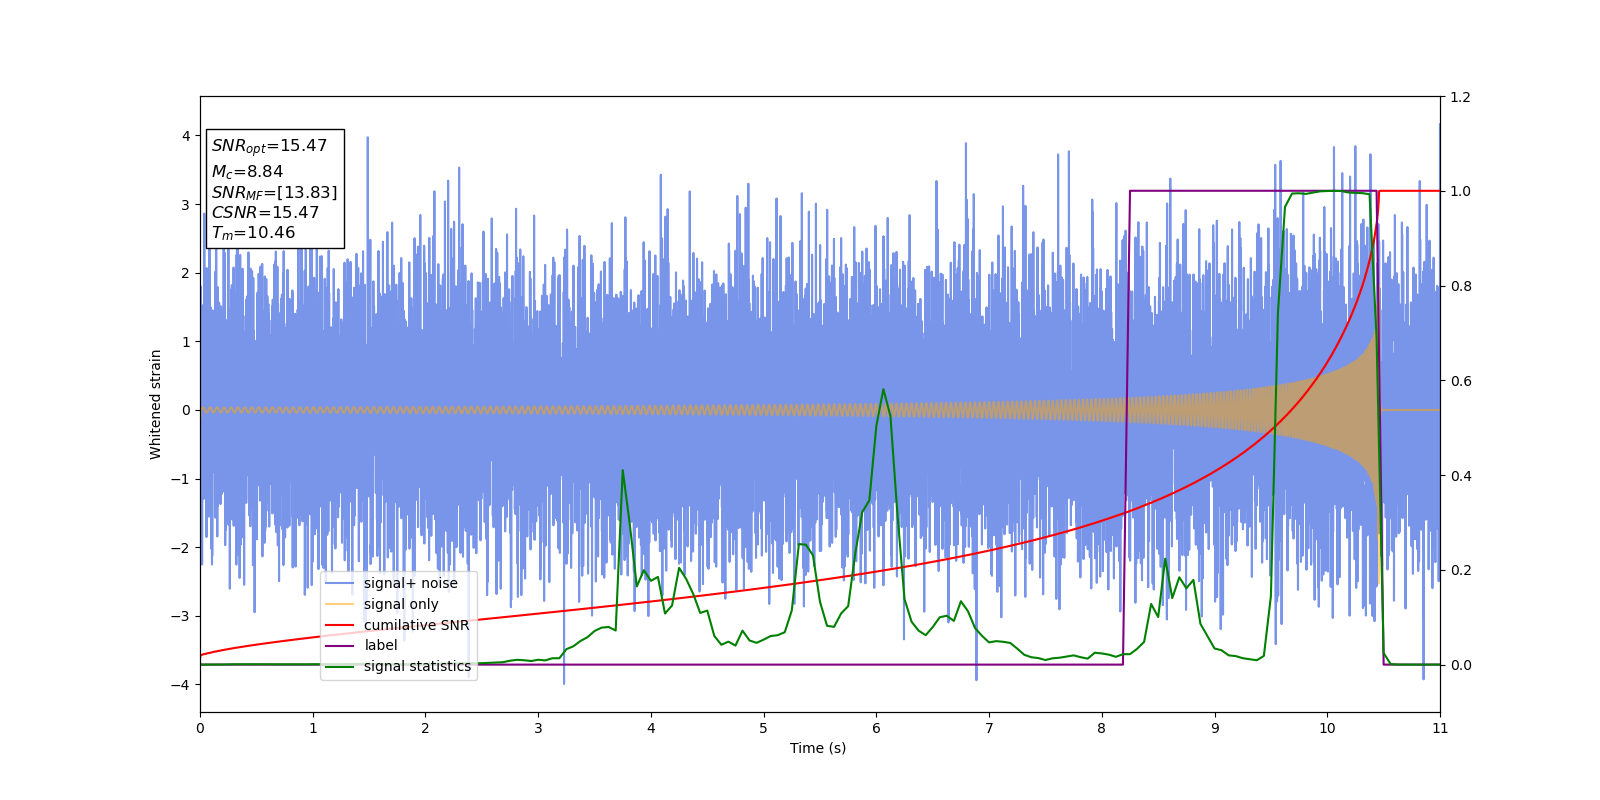
Task: Click the purple label rising edge near 8.2 s
Action: [x=1127, y=430]
